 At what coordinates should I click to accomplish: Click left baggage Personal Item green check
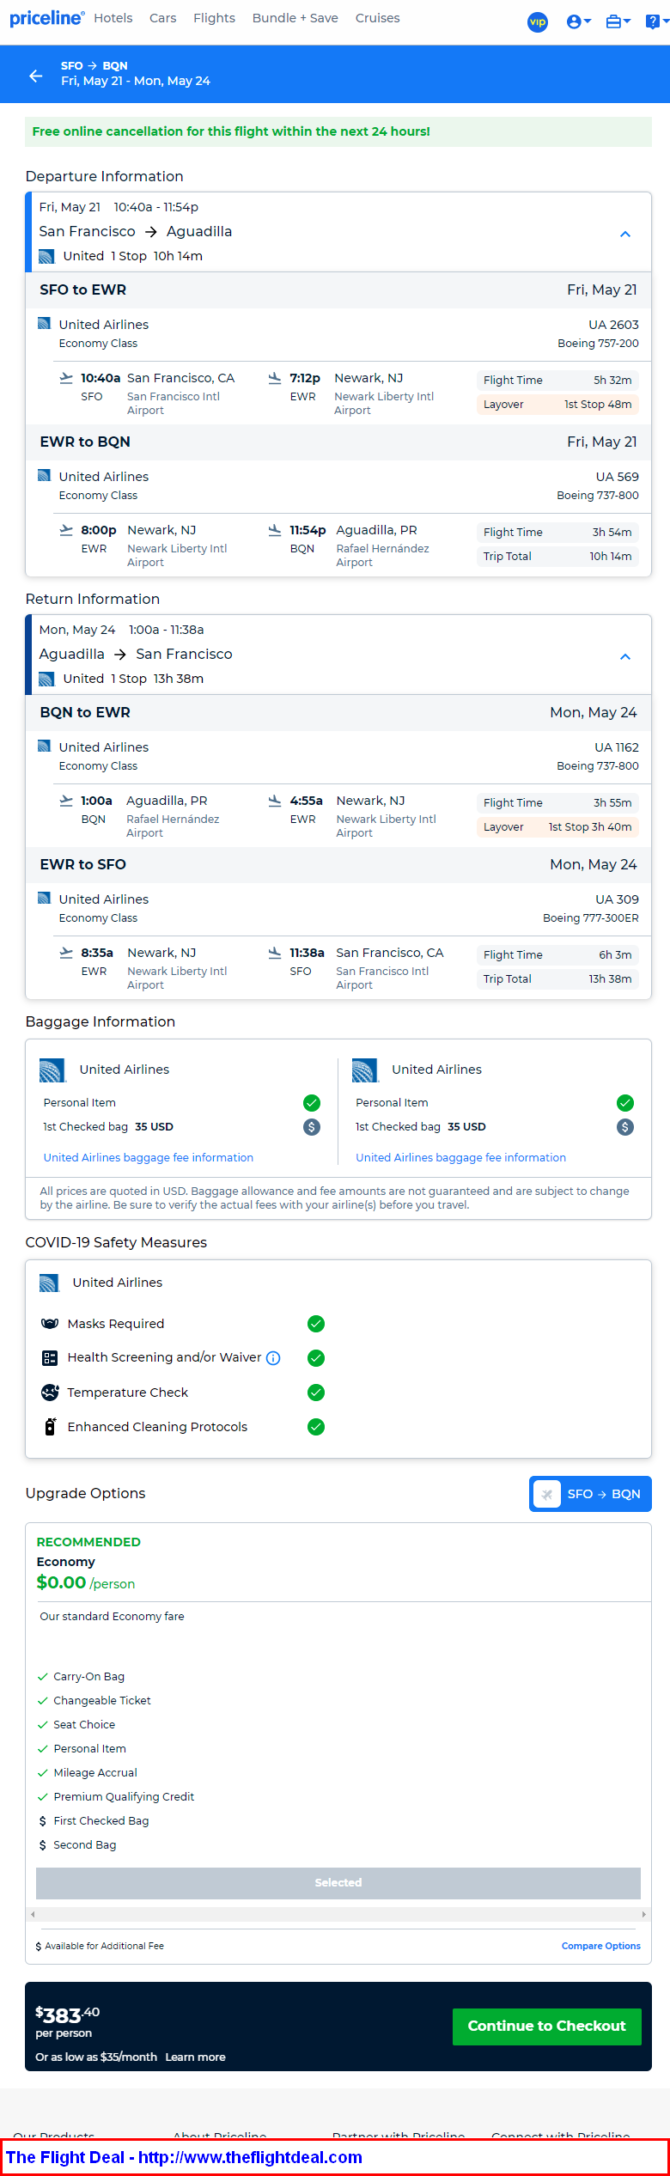click(312, 1103)
